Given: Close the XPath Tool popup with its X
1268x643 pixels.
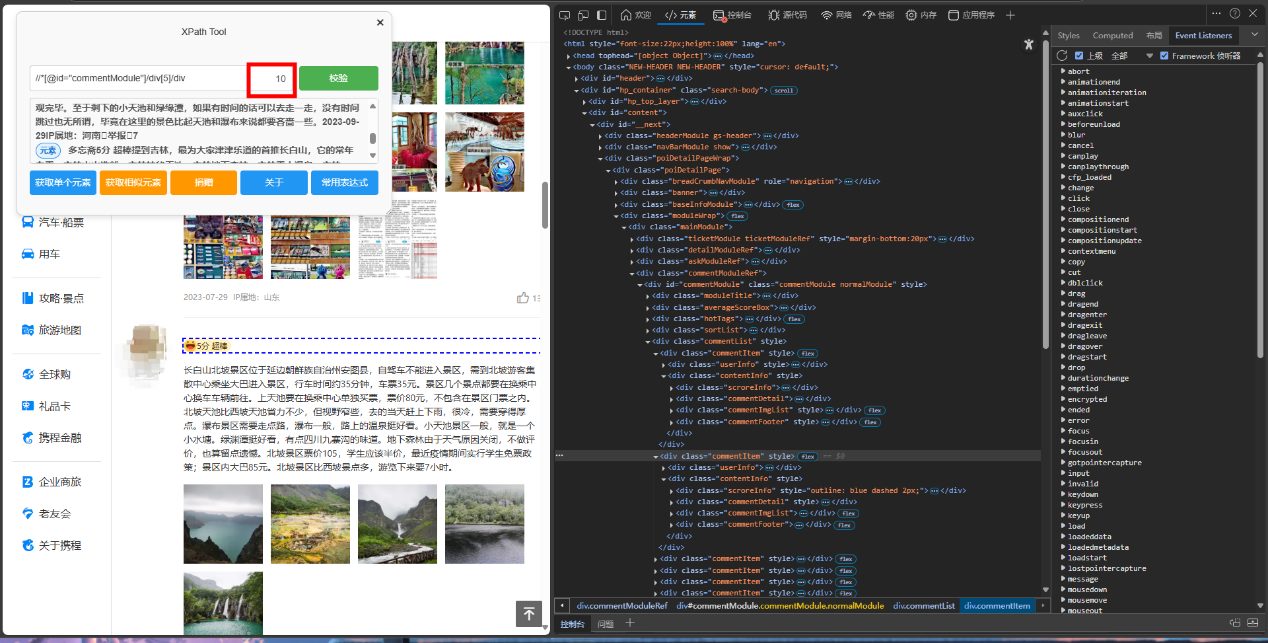Looking at the screenshot, I should point(380,22).
